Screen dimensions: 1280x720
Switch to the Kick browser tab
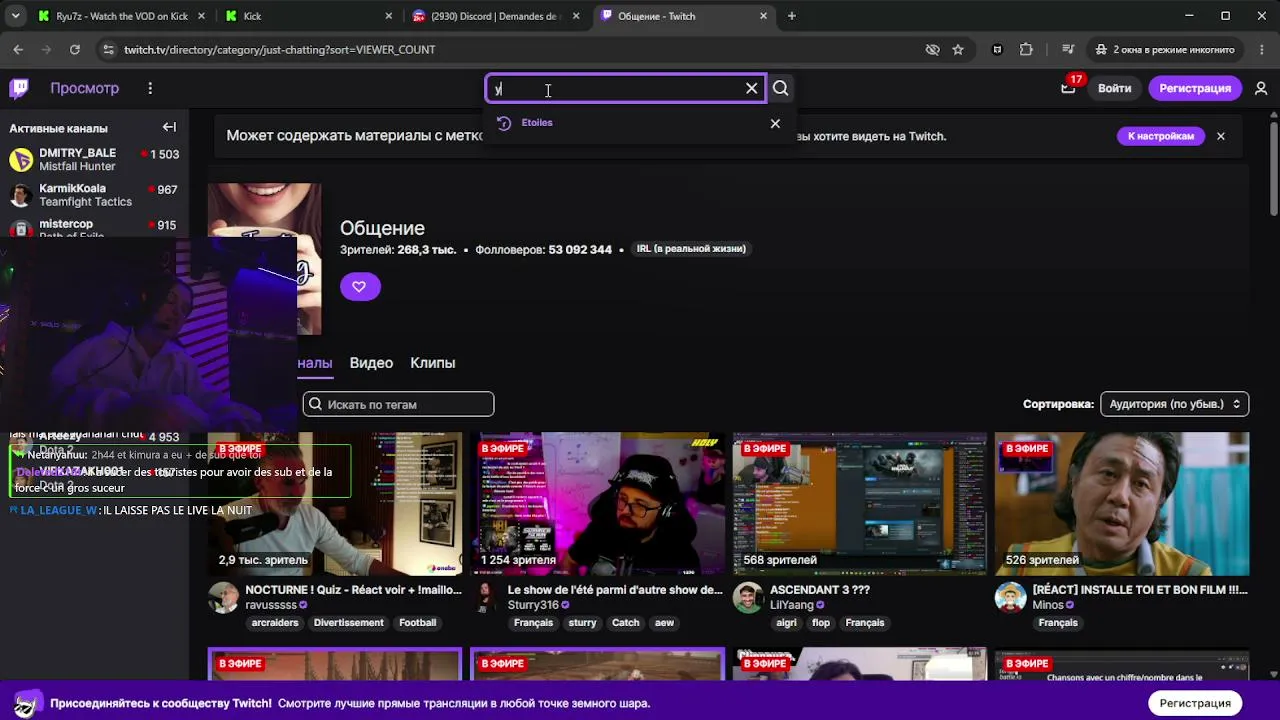[x=310, y=16]
